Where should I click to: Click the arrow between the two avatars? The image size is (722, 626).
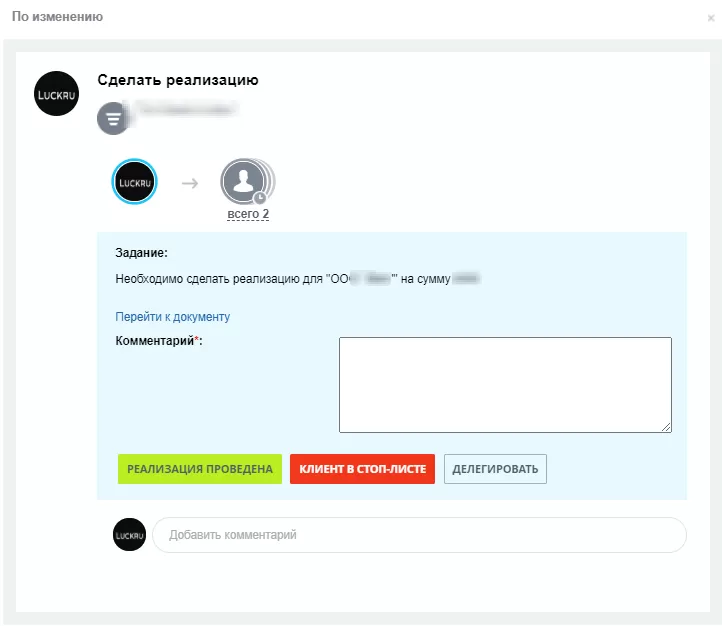point(189,183)
